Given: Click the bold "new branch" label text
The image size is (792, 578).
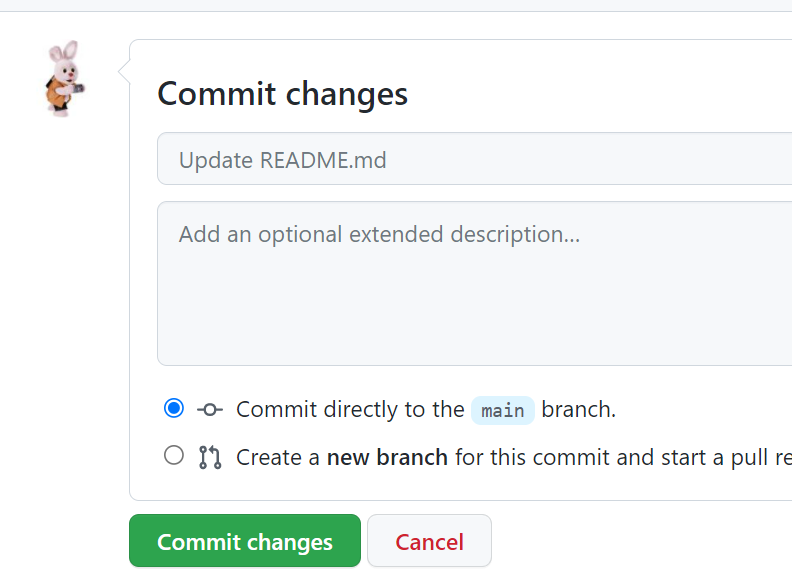Looking at the screenshot, I should click(x=387, y=457).
